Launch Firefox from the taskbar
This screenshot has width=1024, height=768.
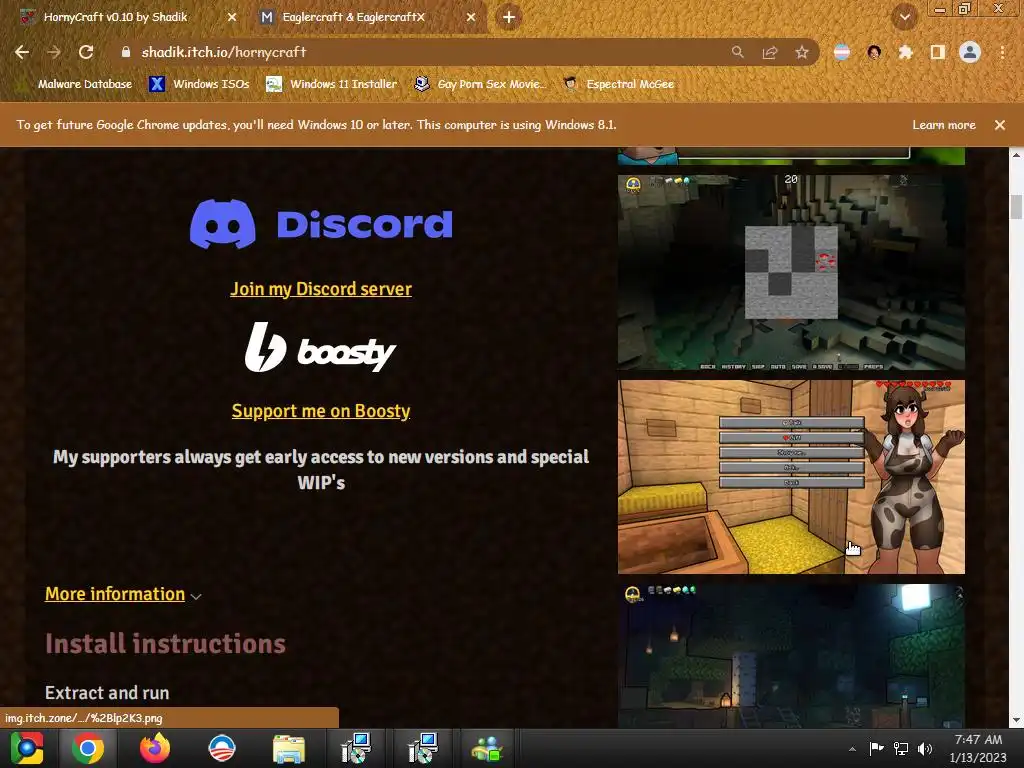point(155,748)
